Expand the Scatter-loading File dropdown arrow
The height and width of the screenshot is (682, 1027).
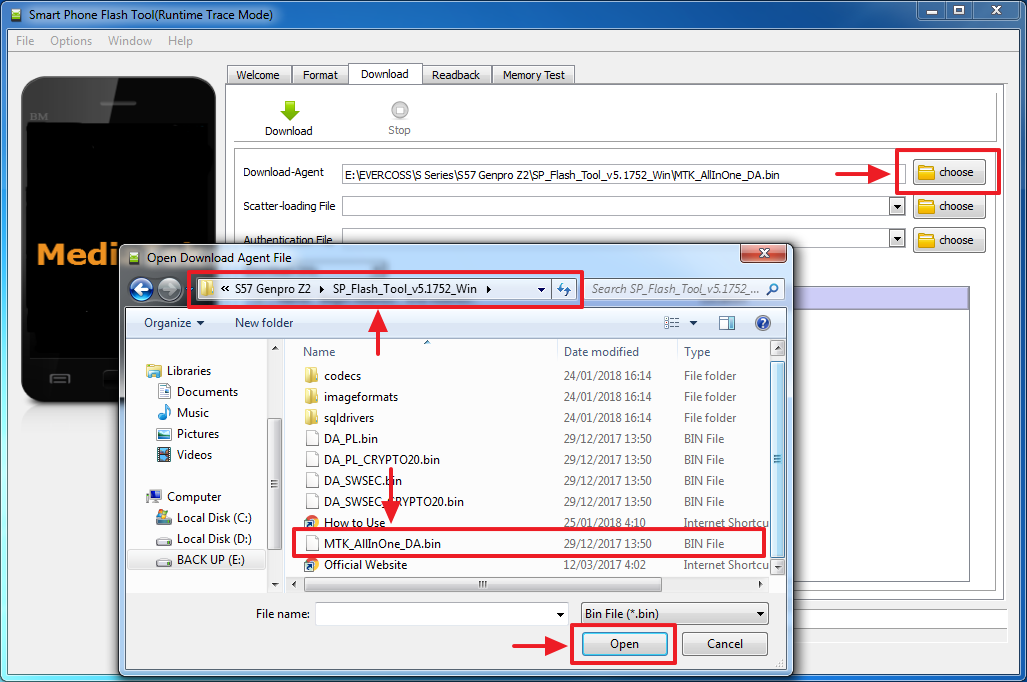click(897, 206)
